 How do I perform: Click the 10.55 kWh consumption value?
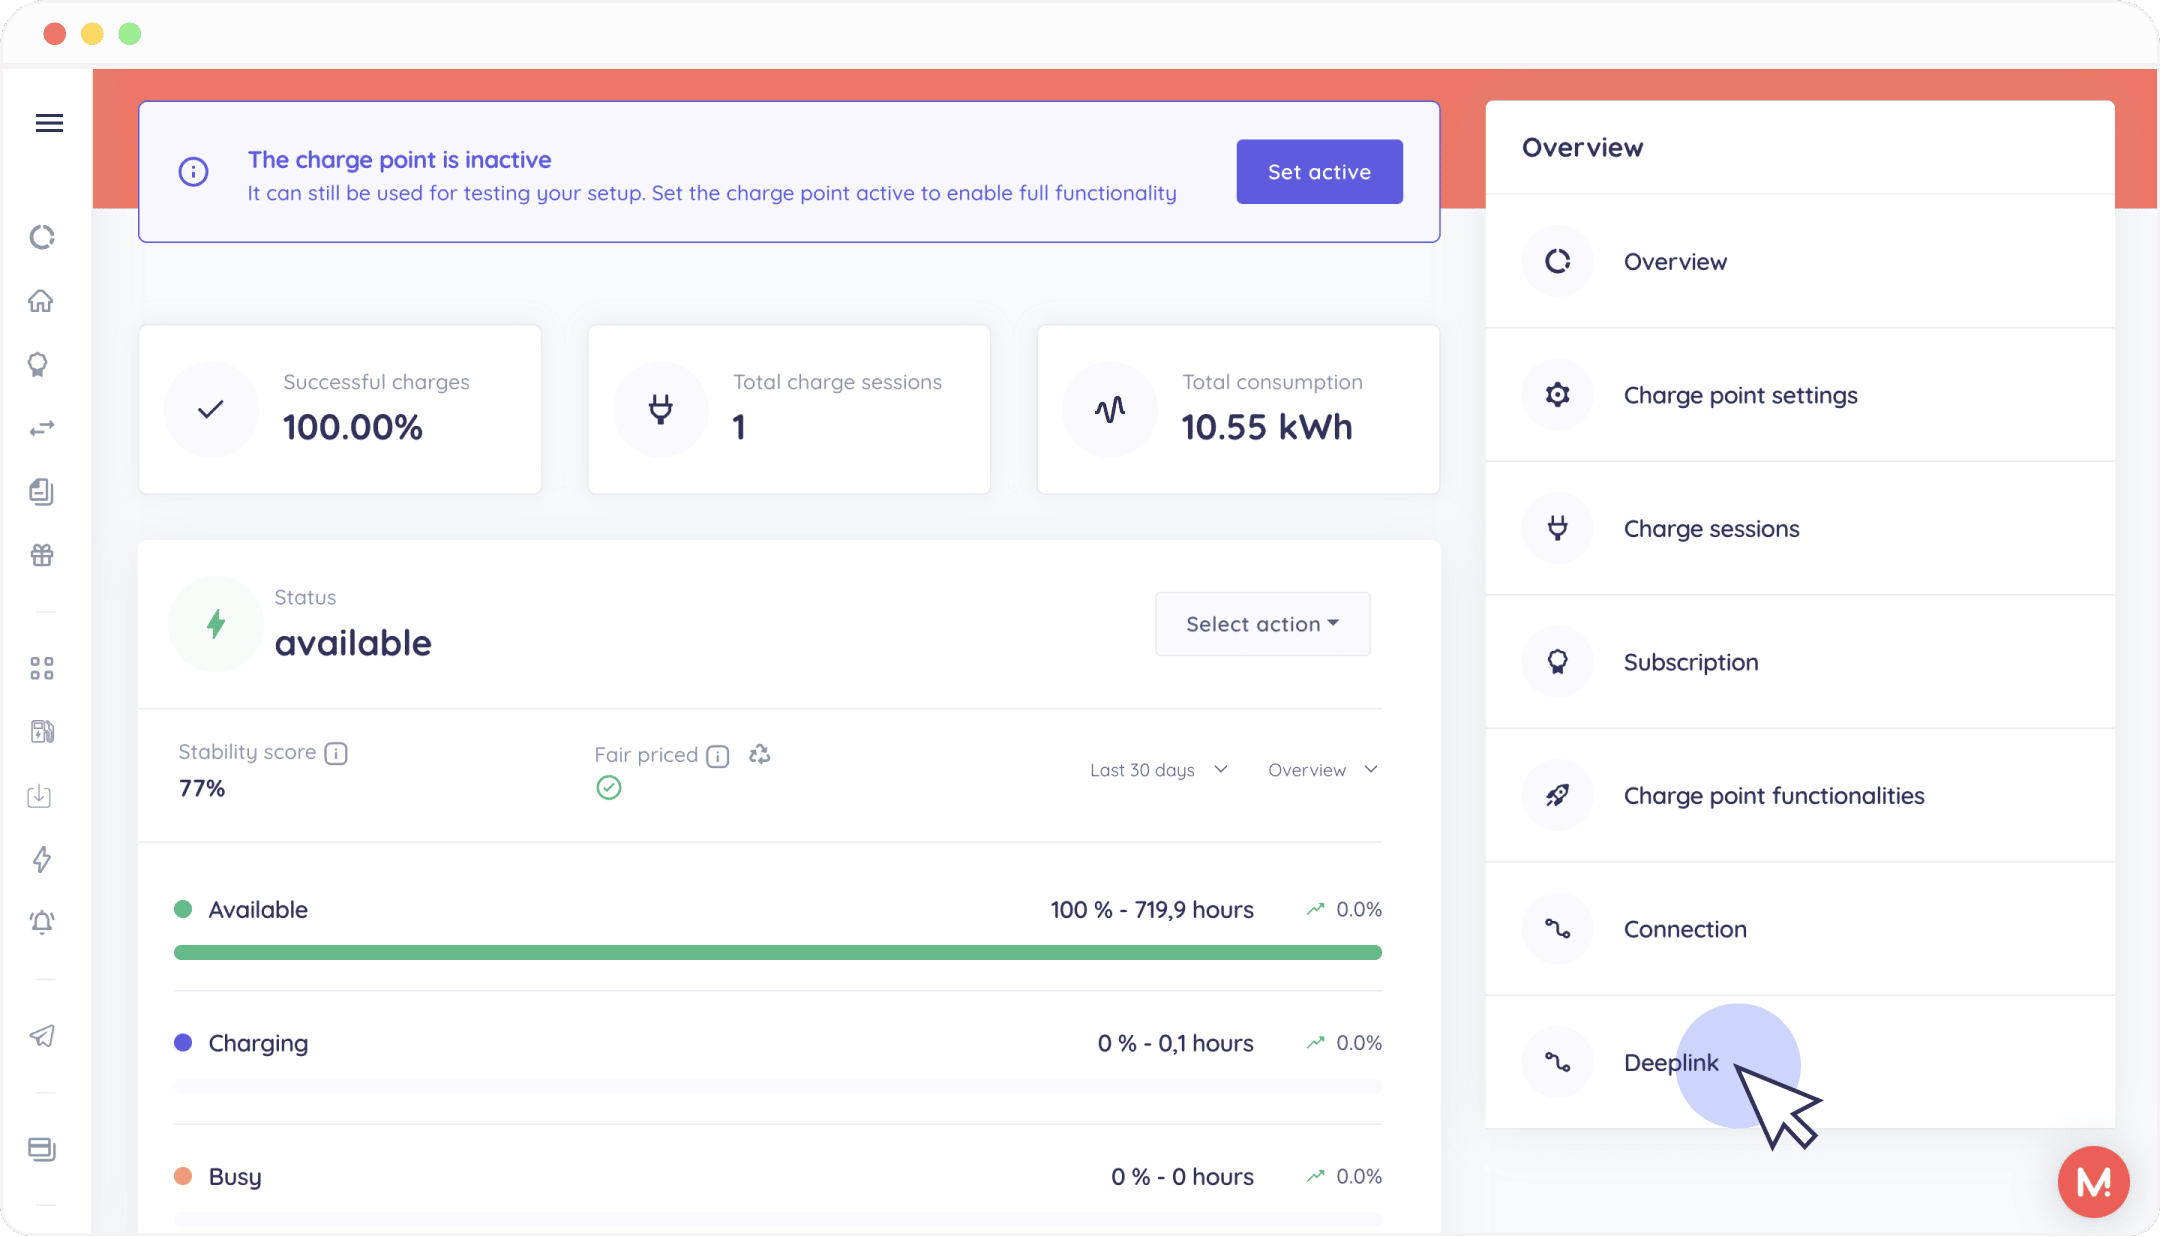[x=1267, y=428]
